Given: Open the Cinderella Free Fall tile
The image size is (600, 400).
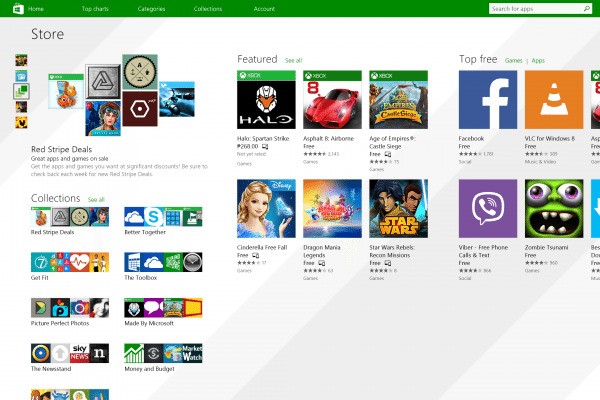Looking at the screenshot, I should pyautogui.click(x=266, y=209).
